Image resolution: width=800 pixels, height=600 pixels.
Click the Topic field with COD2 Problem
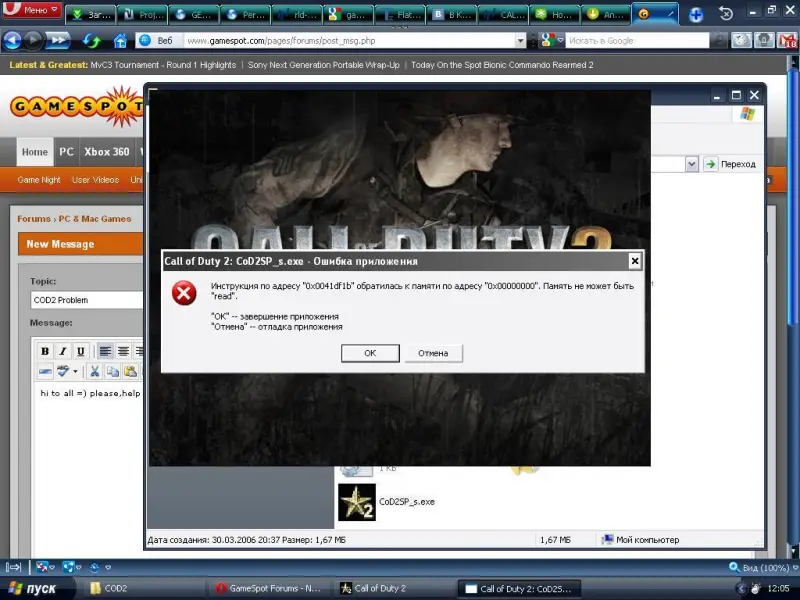[x=87, y=300]
